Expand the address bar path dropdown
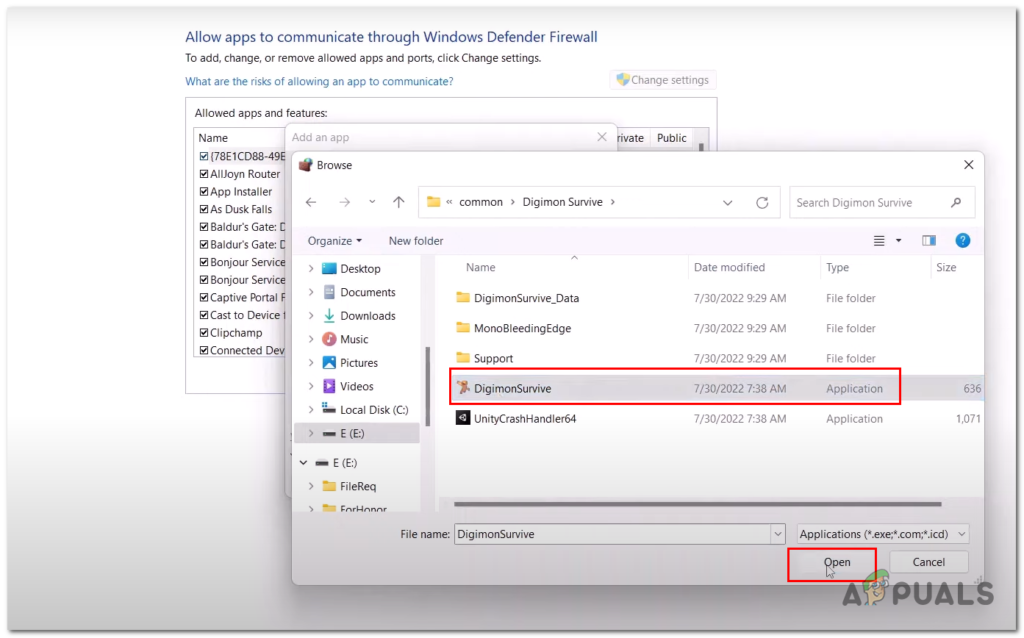Viewport: 1024px width, 638px height. [x=727, y=202]
